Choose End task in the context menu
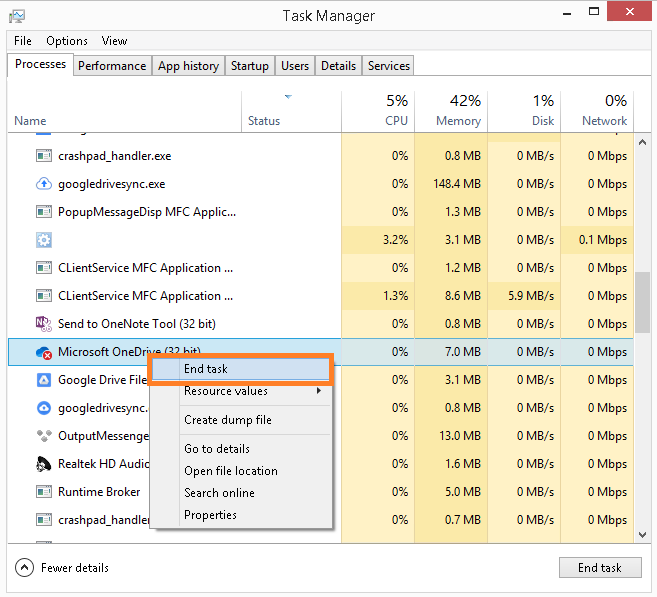 [x=241, y=369]
